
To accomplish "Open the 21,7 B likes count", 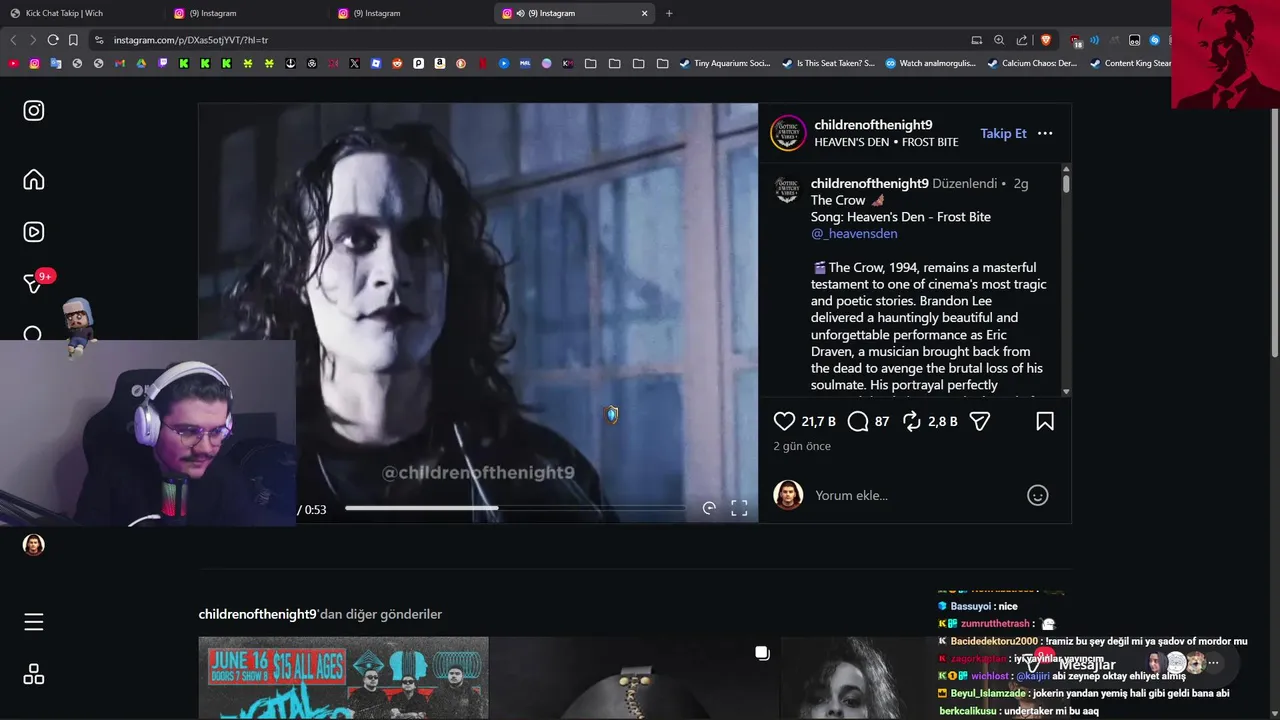I will [x=818, y=422].
